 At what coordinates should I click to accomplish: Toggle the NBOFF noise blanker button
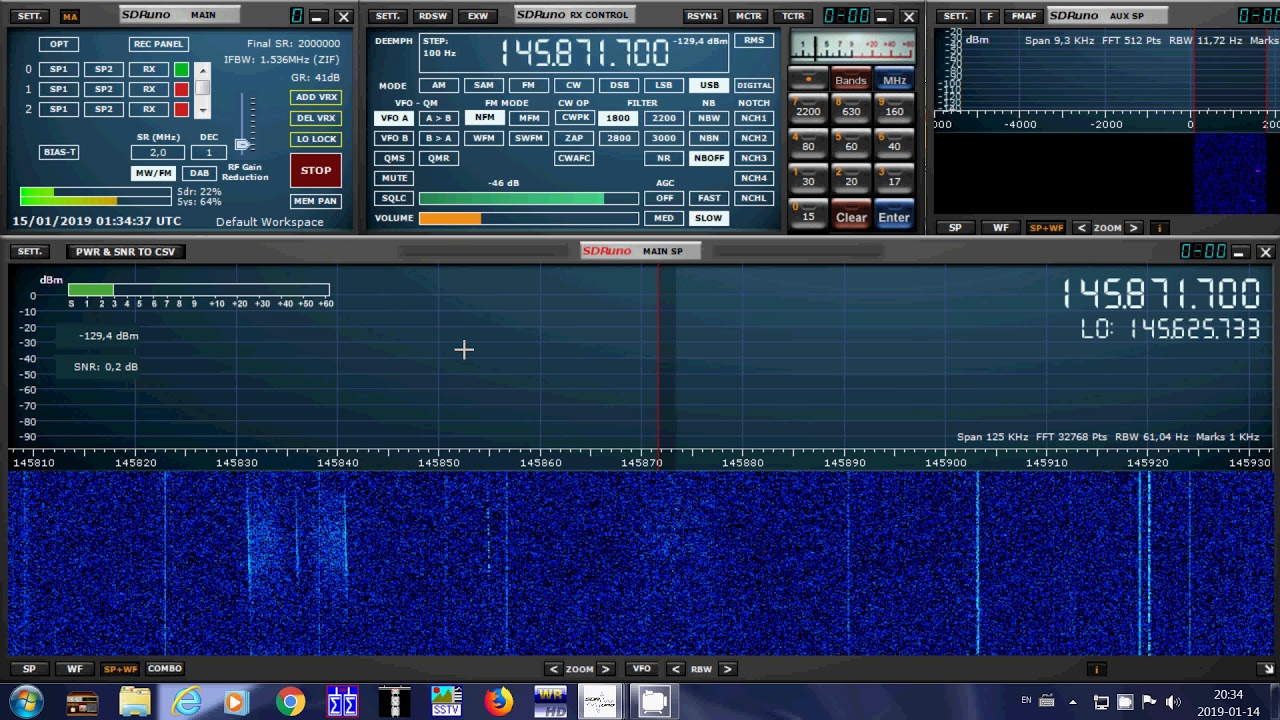pyautogui.click(x=708, y=158)
